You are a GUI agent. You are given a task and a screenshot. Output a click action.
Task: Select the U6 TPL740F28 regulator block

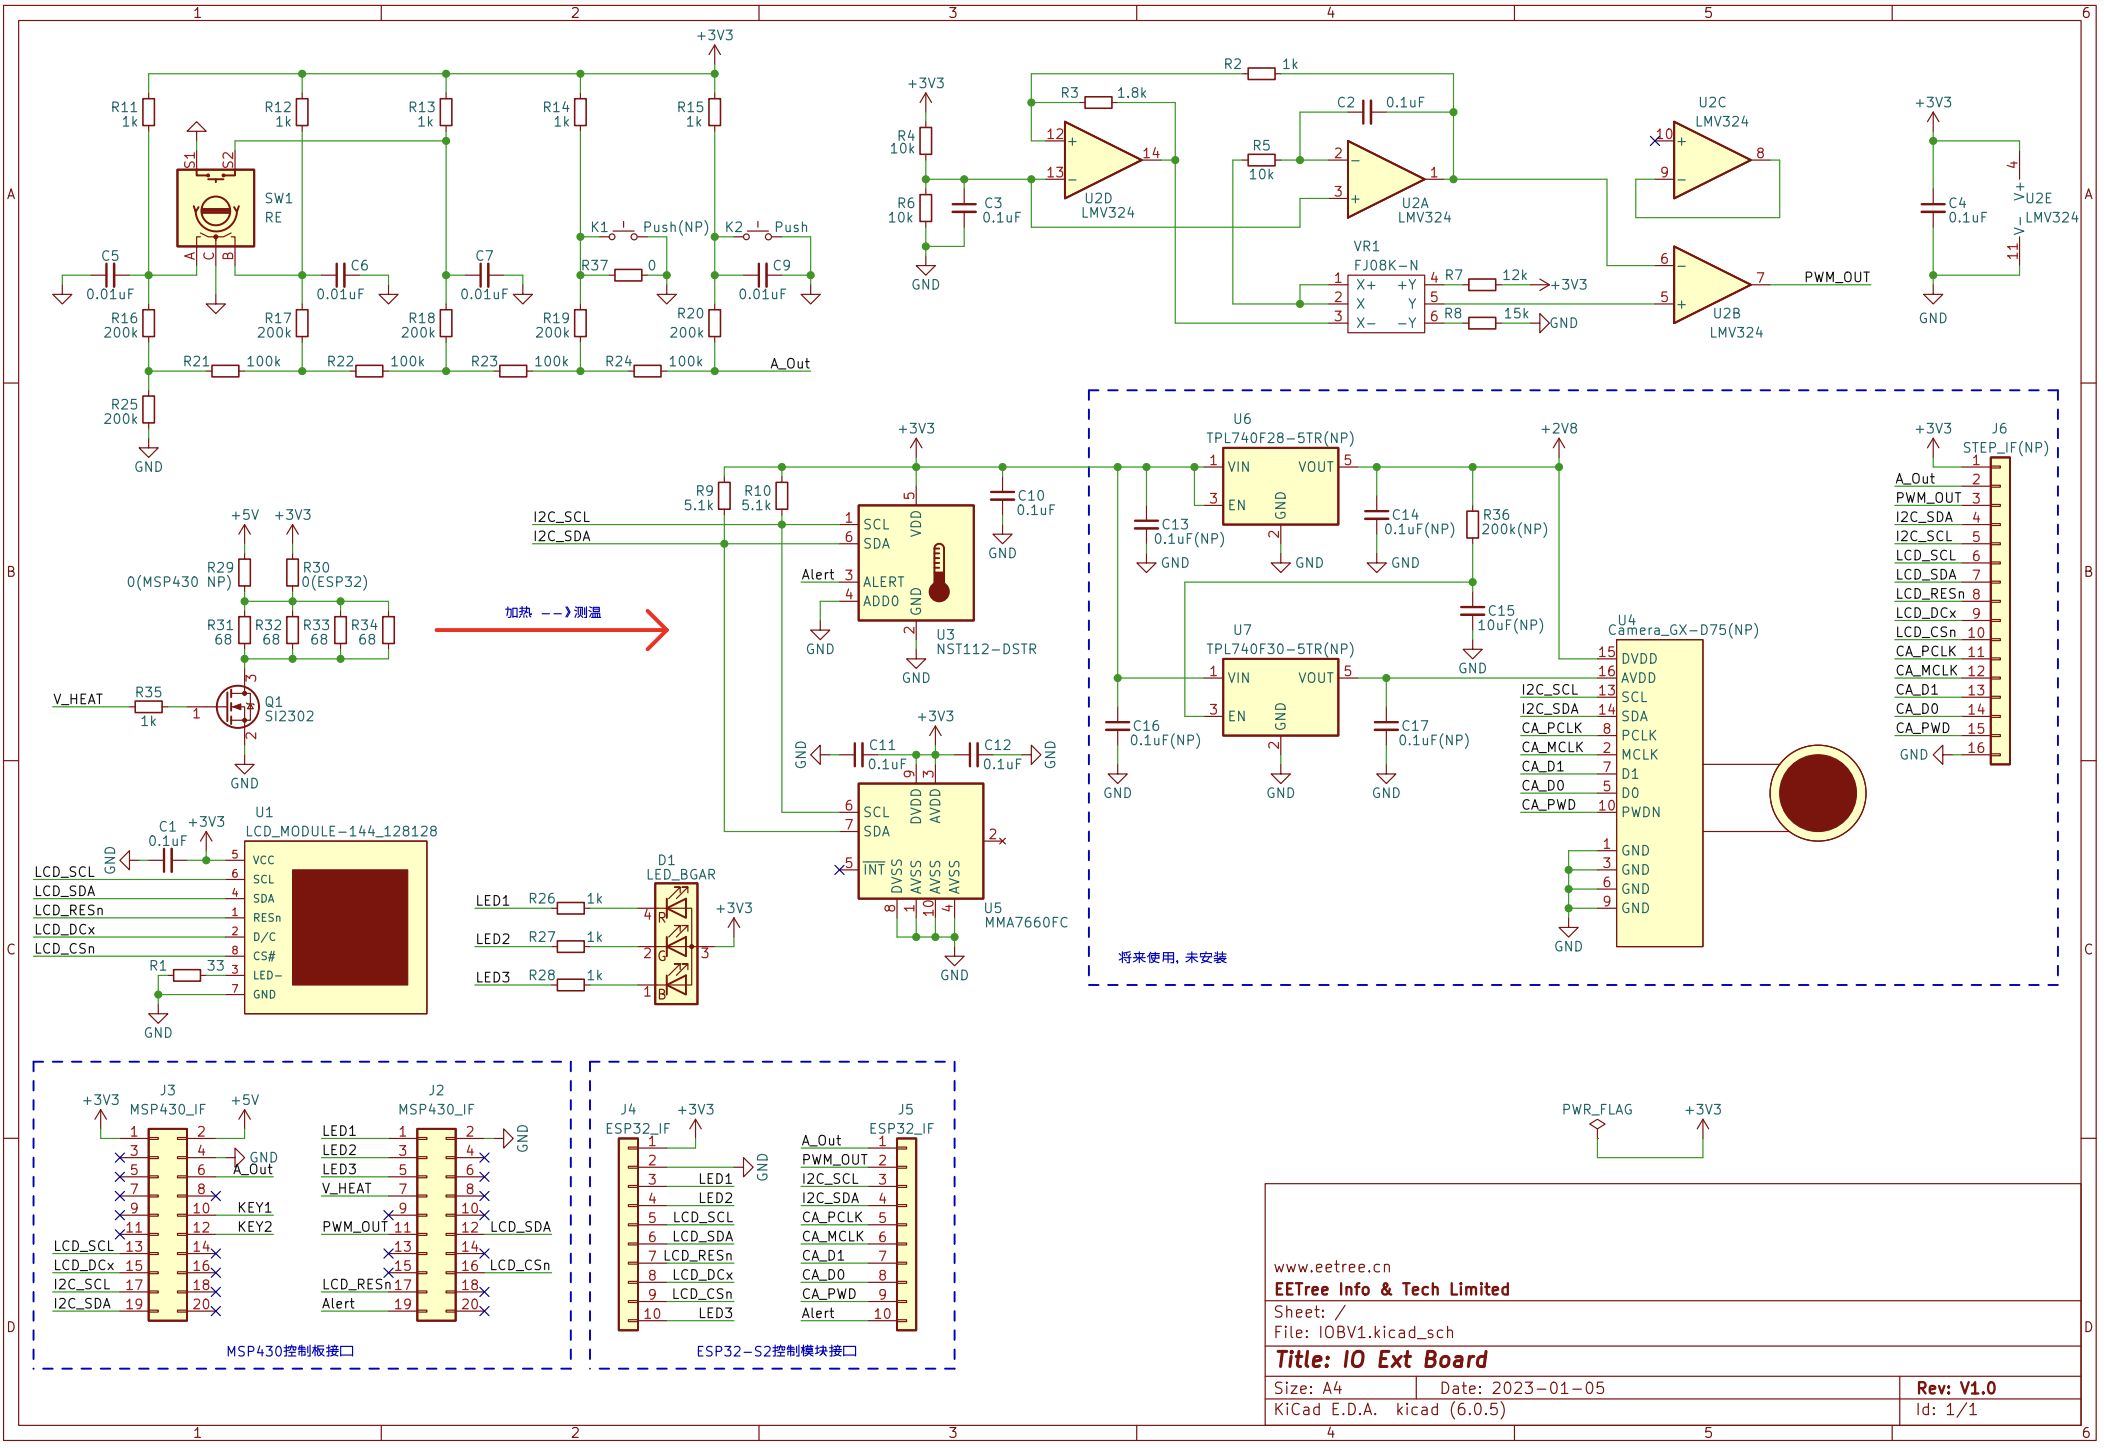coord(1280,486)
